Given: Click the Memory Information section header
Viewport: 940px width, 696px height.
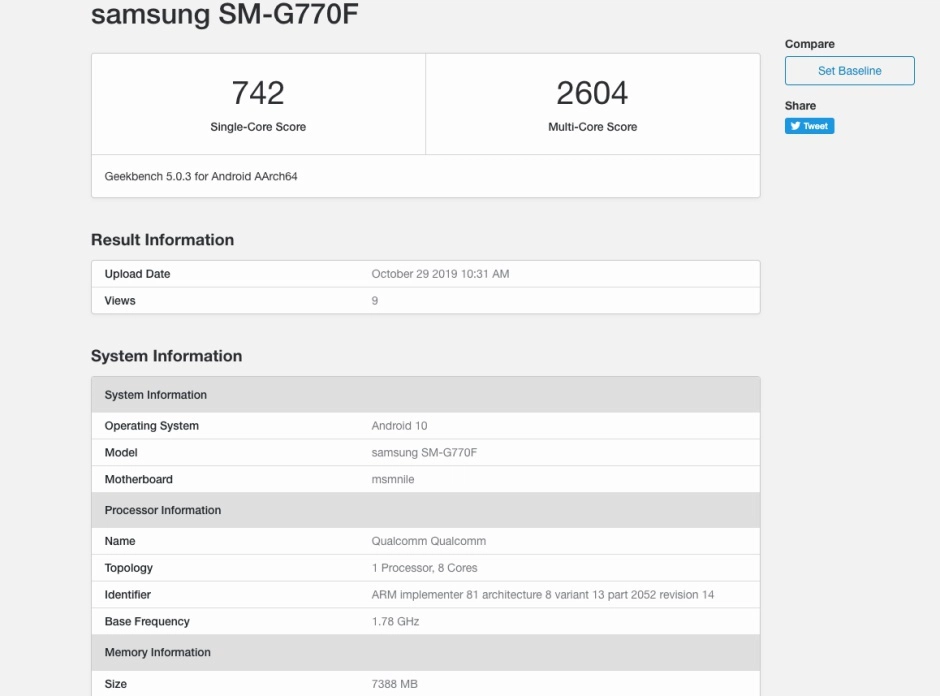Looking at the screenshot, I should click(158, 652).
